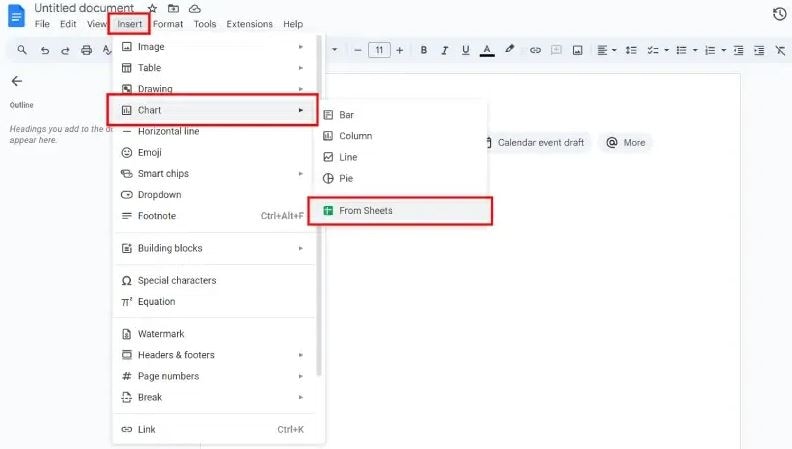Open the Extensions menu
Viewport: 792px width, 449px height.
tap(250, 24)
